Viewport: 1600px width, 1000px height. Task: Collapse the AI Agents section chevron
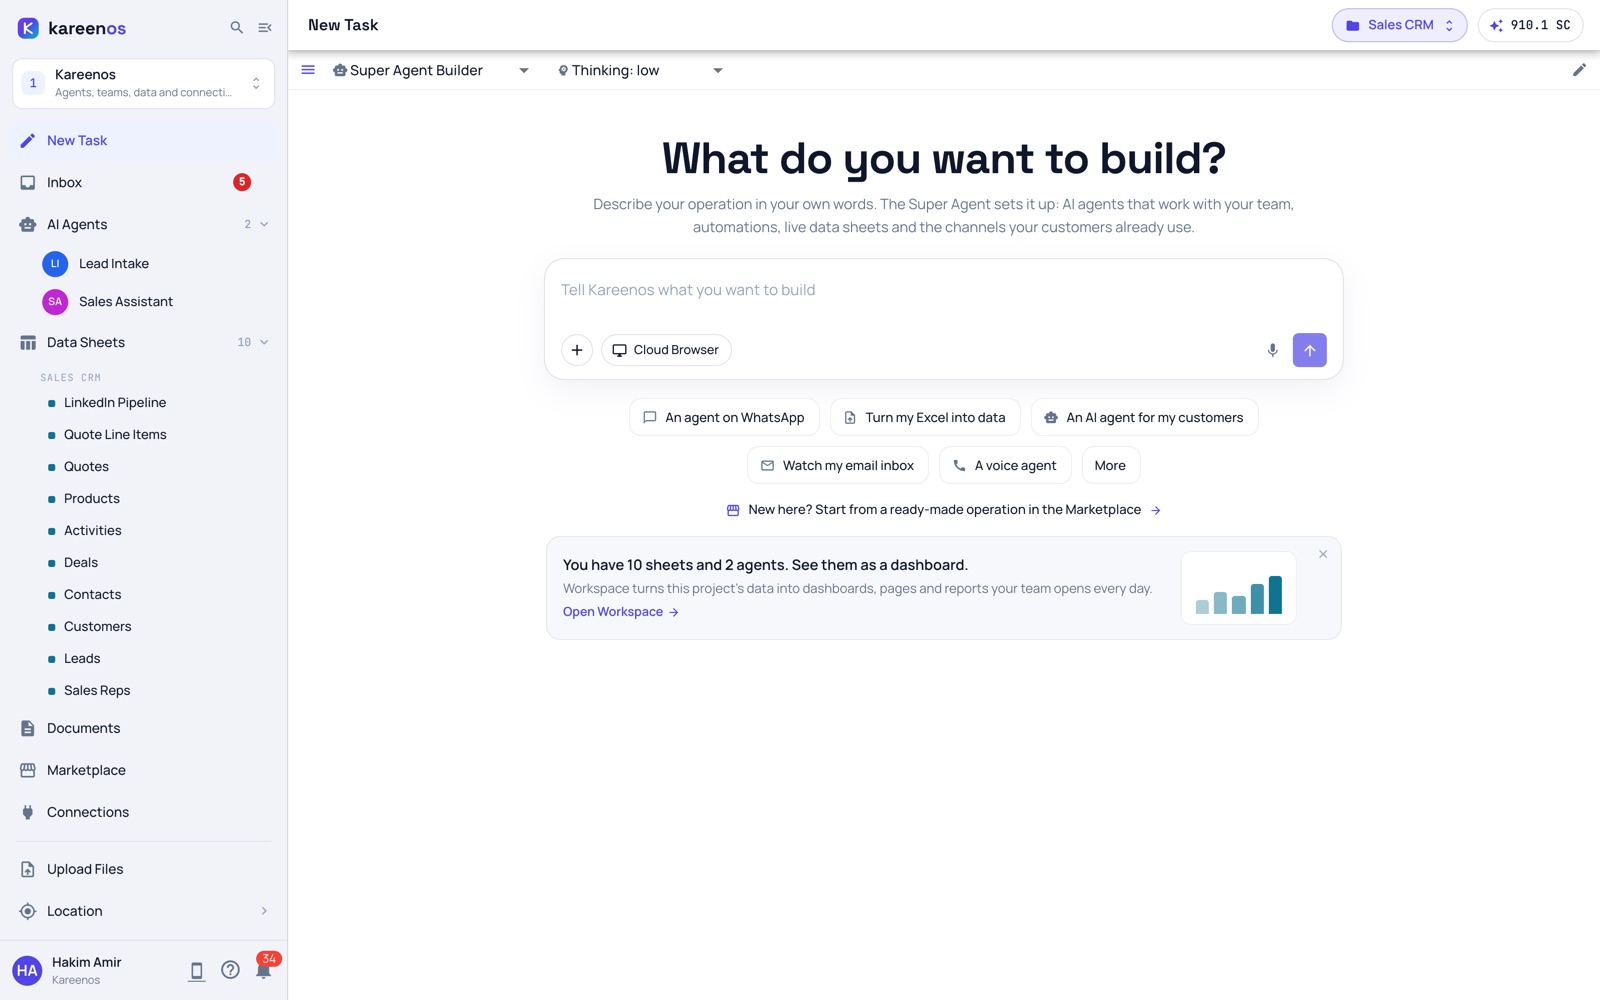(x=264, y=225)
